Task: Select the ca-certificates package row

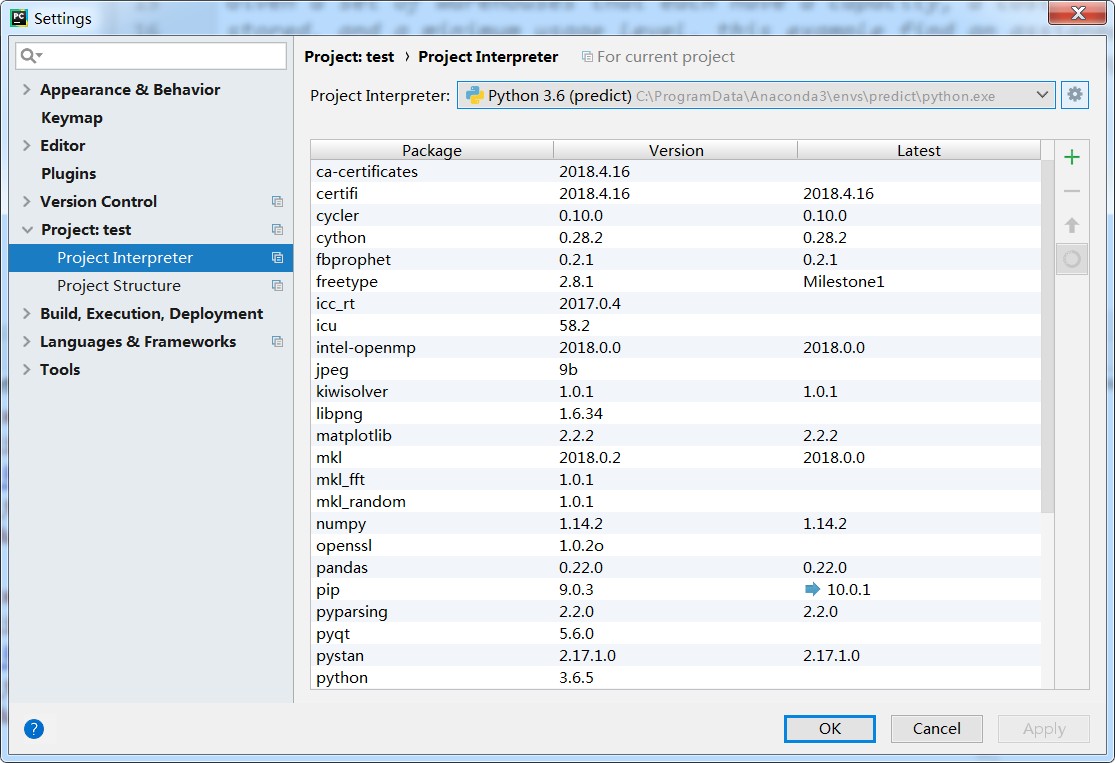Action: coord(676,171)
